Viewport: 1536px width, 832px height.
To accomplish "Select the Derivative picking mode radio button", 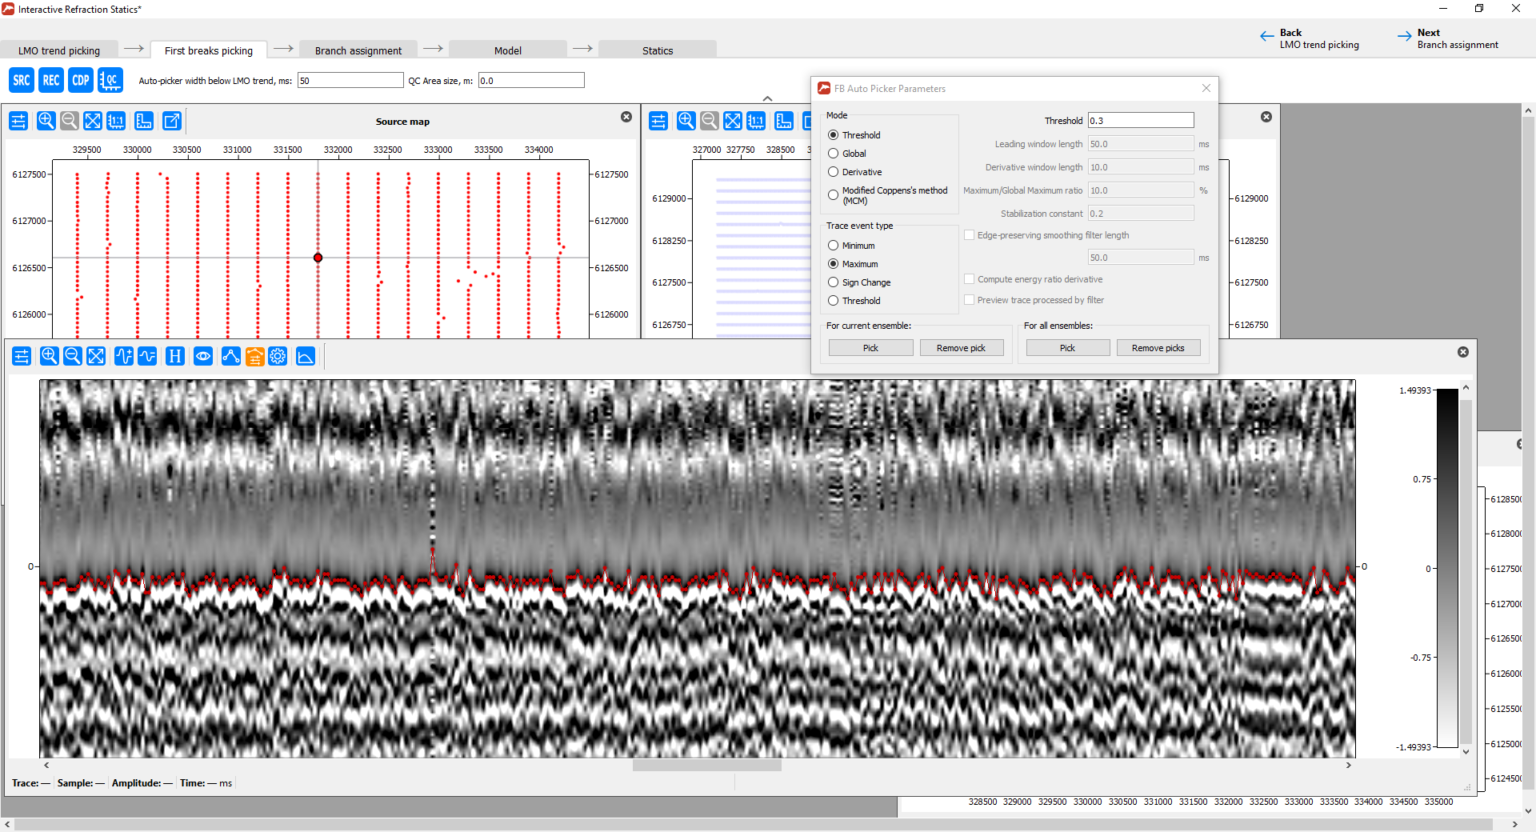I will 833,171.
